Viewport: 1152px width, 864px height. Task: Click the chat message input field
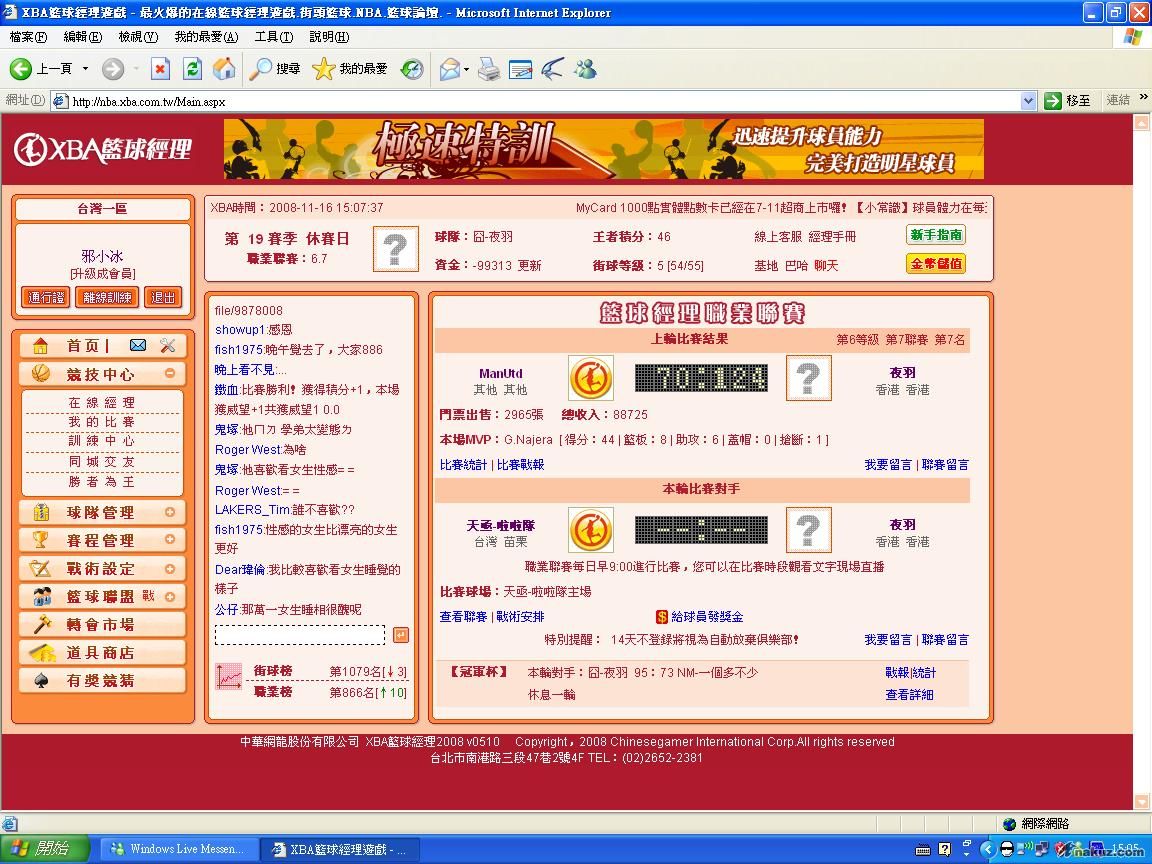point(299,635)
